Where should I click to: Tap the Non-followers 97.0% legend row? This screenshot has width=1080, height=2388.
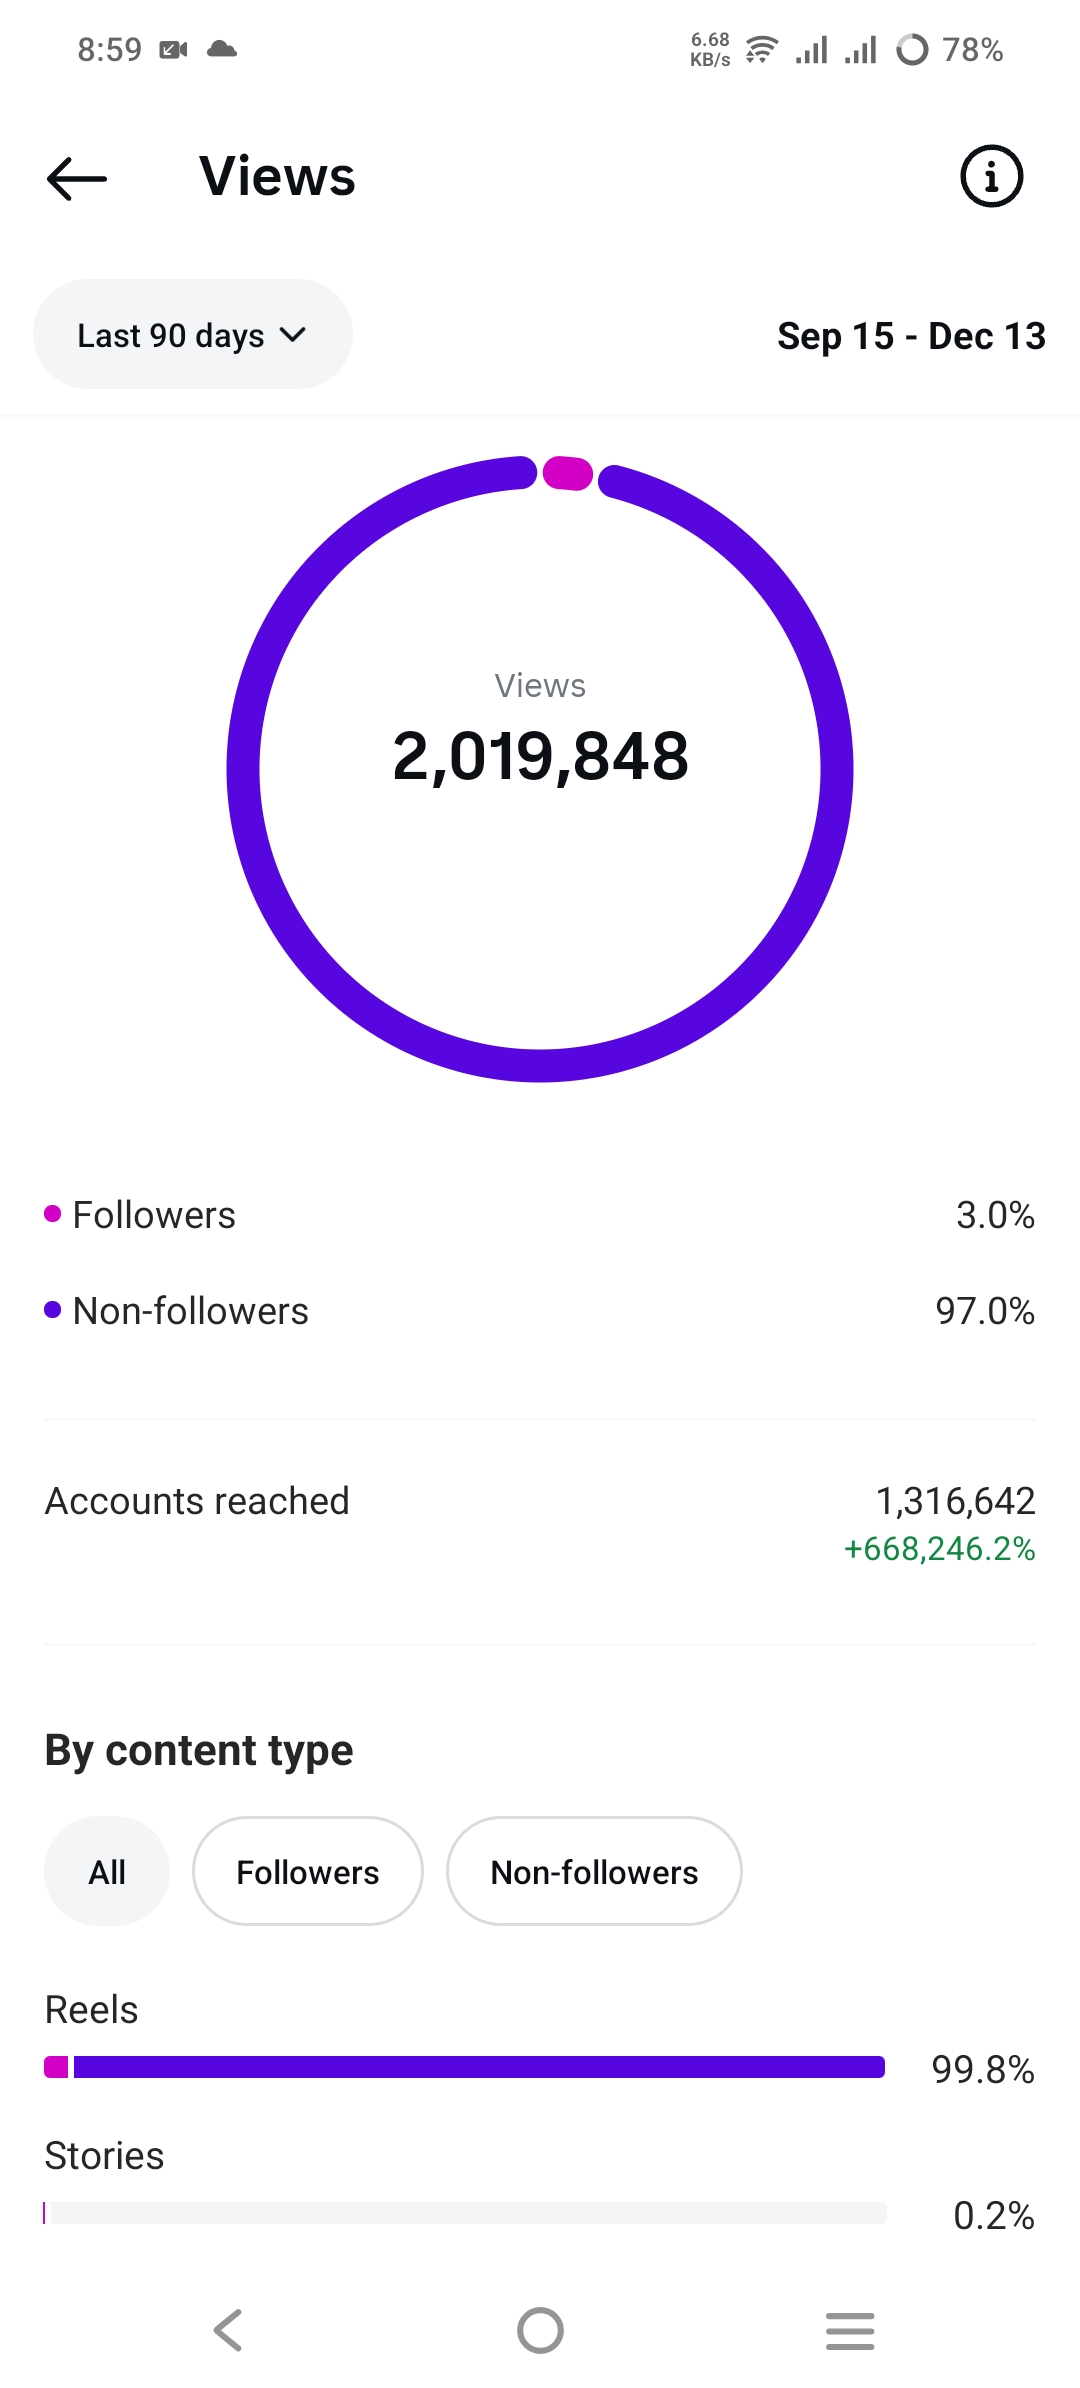[540, 1311]
